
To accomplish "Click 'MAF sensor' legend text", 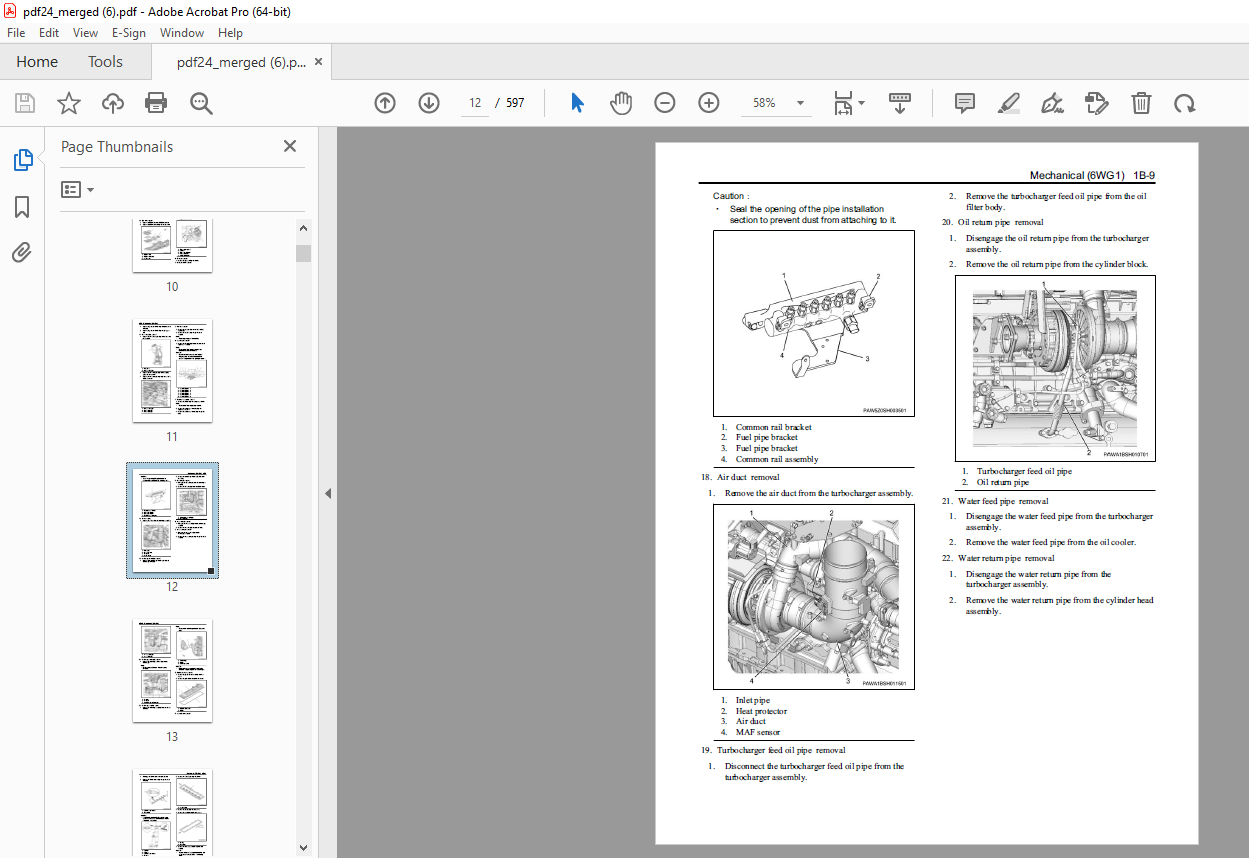I will [757, 732].
